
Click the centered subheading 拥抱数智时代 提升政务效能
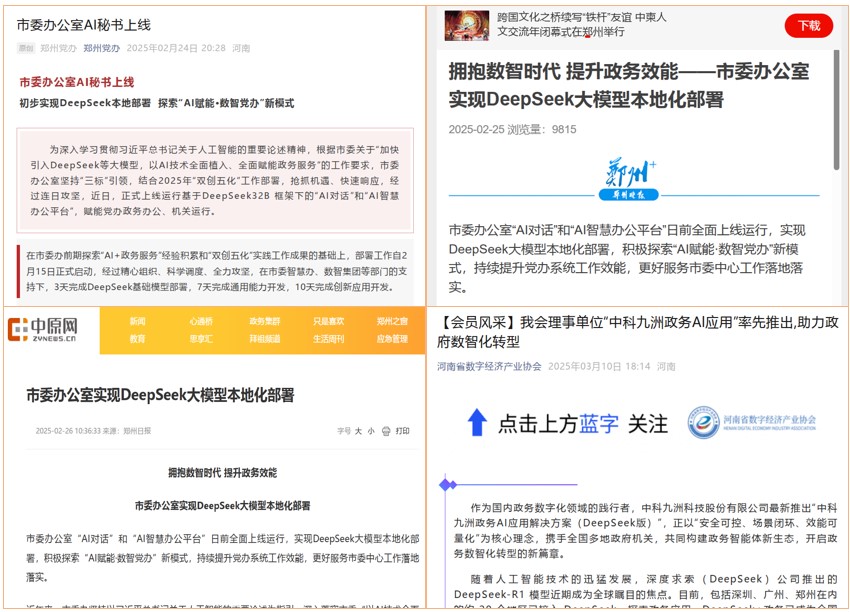click(223, 473)
